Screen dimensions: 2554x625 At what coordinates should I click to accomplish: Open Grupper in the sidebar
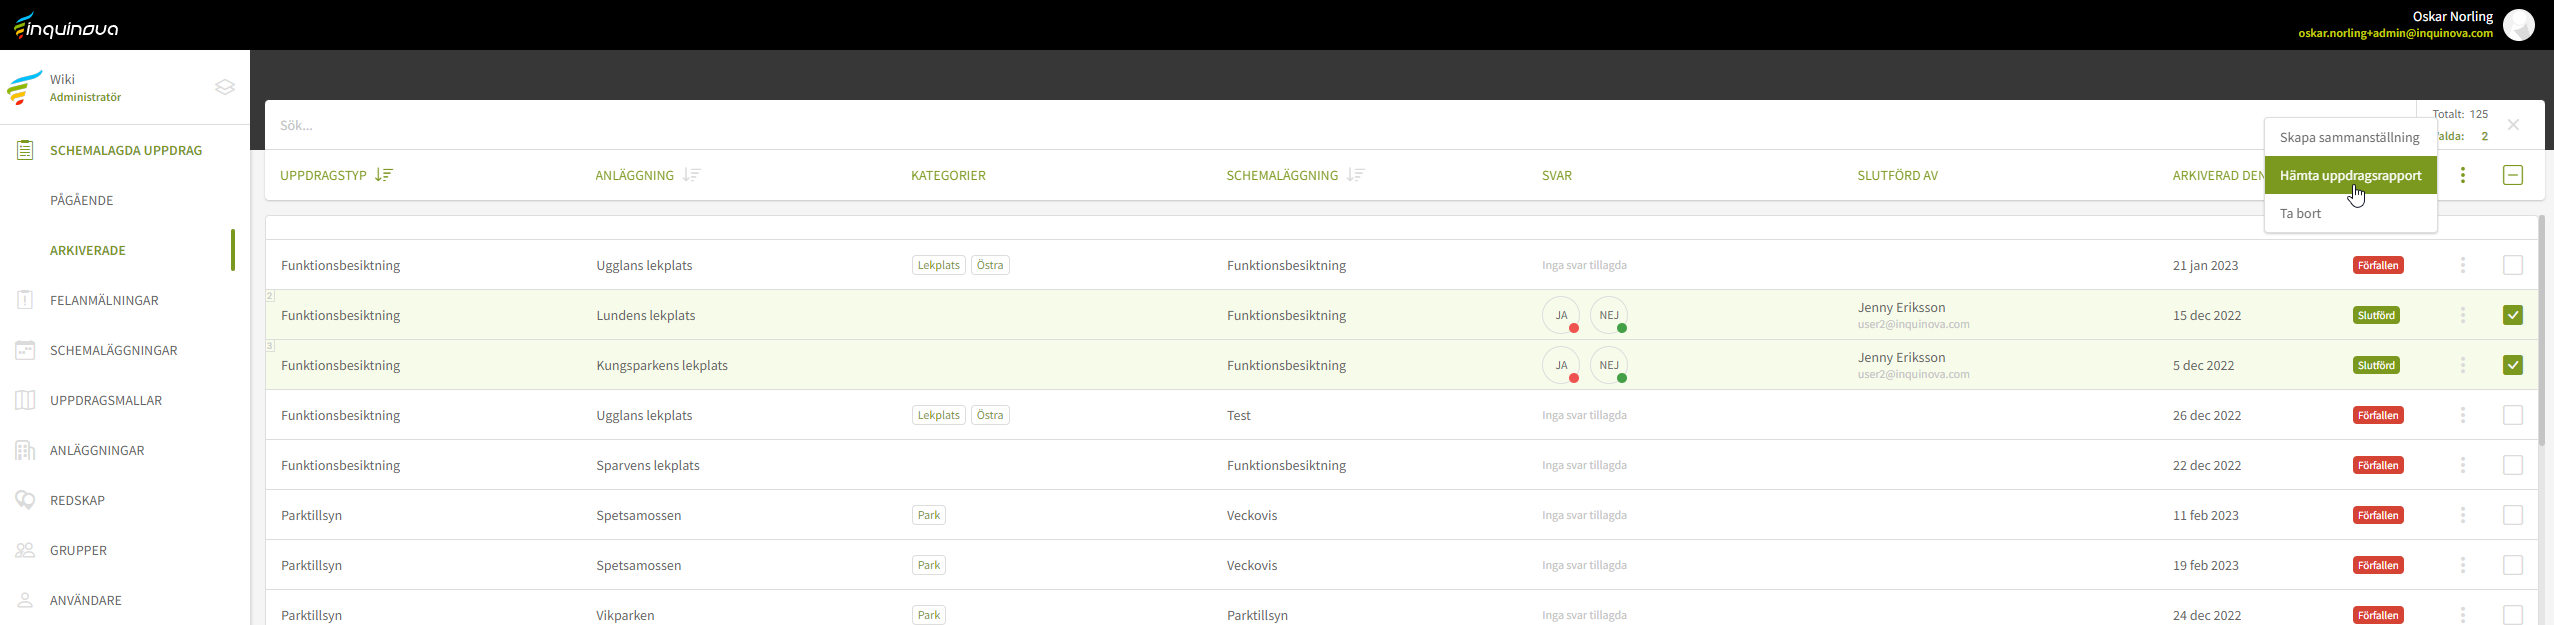(78, 550)
